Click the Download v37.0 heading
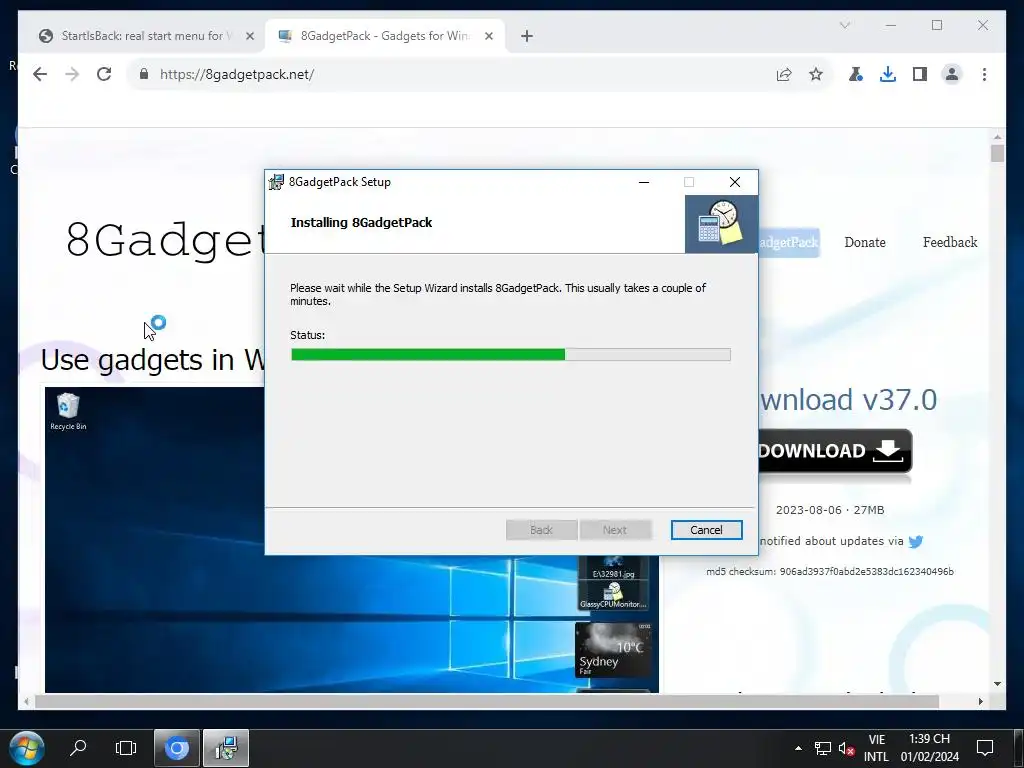Viewport: 1024px width, 768px height. coord(848,400)
